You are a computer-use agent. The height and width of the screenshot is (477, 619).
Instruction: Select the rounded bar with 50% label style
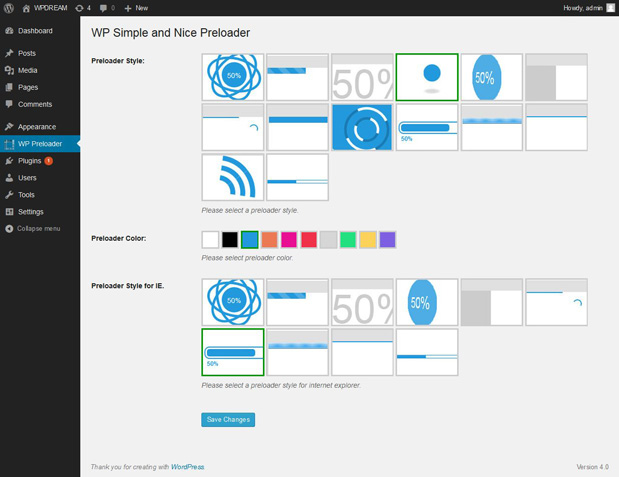(x=427, y=127)
